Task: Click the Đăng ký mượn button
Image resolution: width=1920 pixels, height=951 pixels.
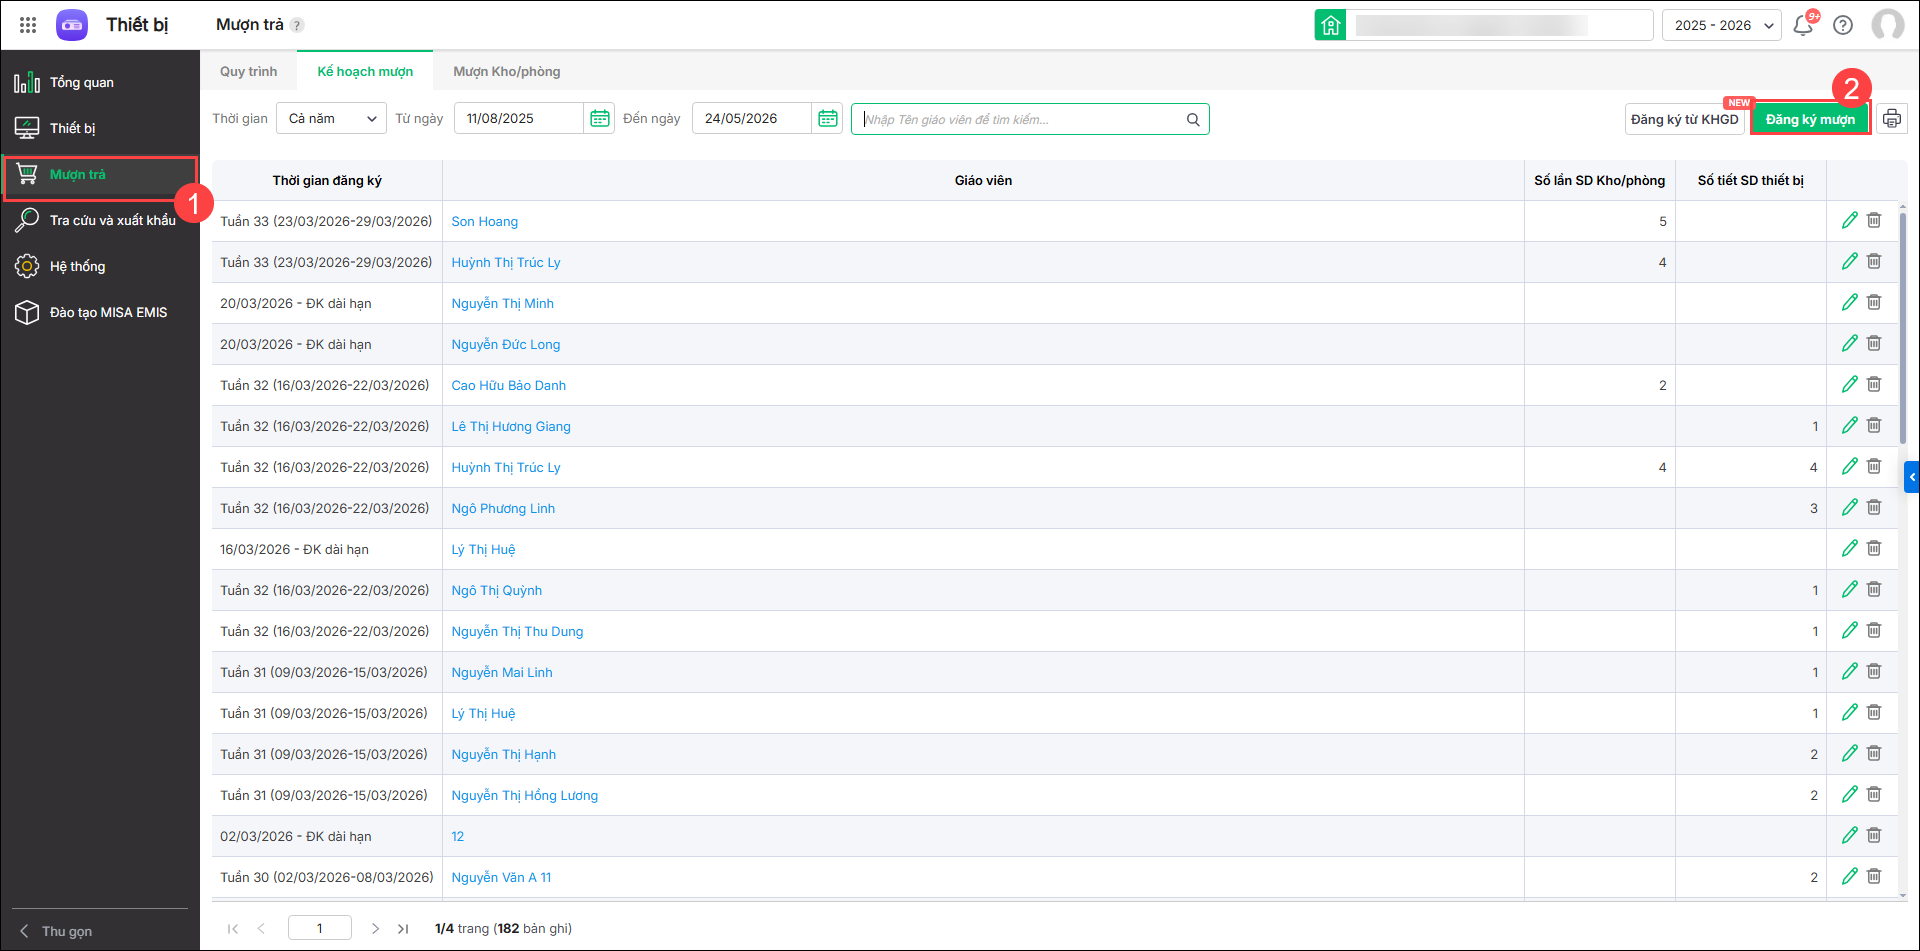Action: (x=1809, y=120)
